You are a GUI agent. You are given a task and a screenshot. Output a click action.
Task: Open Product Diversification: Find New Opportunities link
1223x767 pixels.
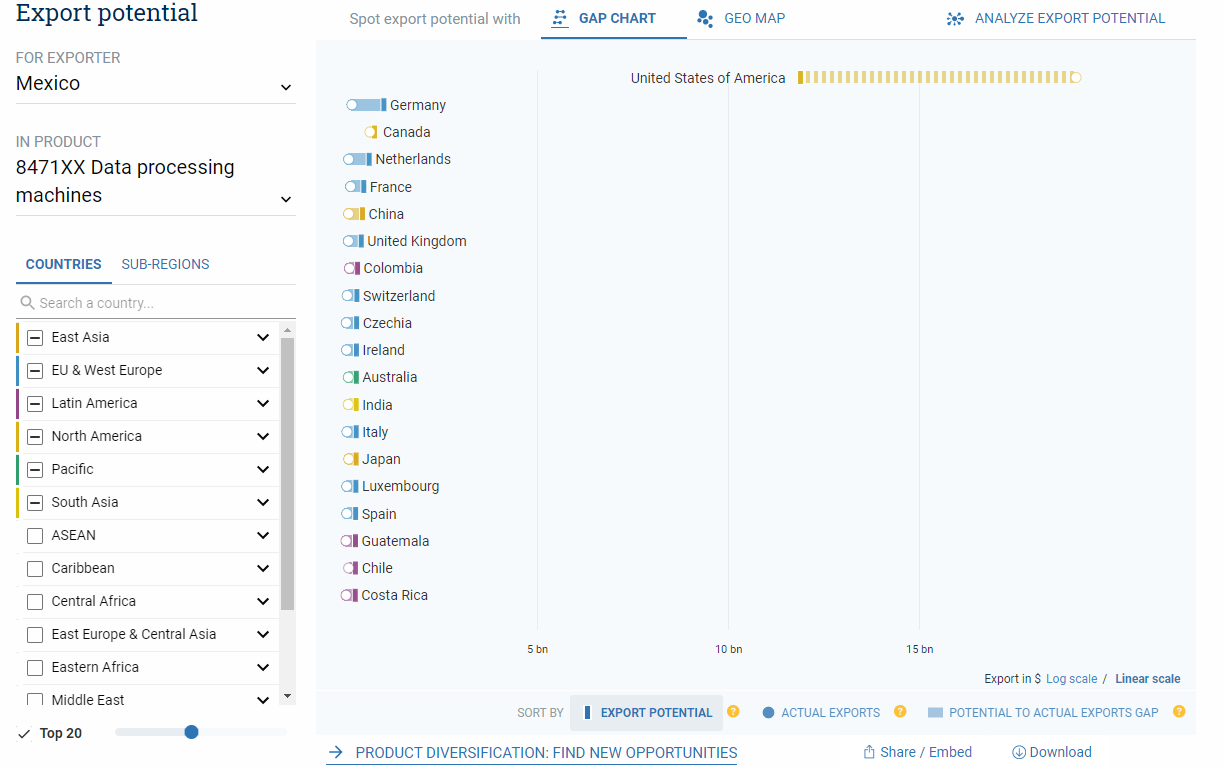point(545,753)
